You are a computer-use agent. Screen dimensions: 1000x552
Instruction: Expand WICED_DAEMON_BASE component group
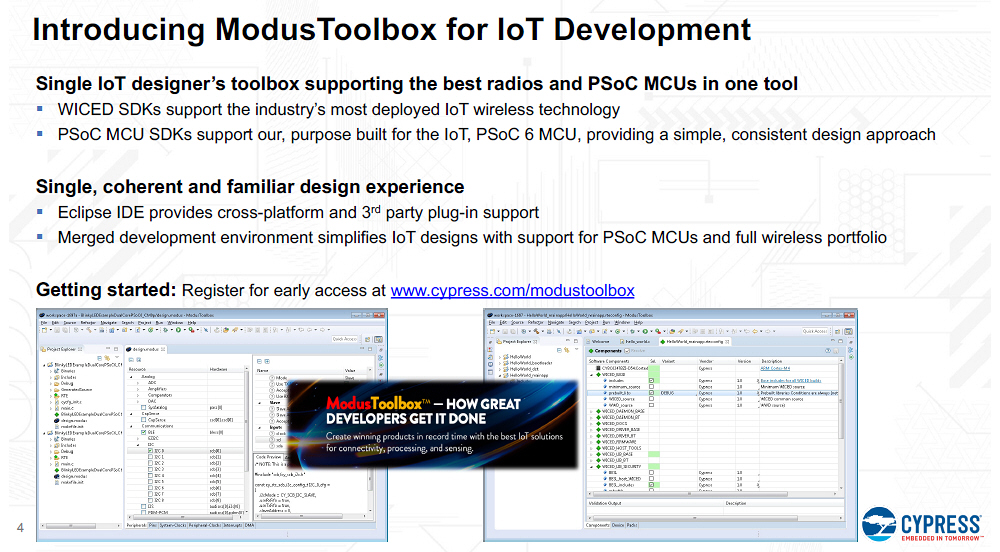[592, 411]
